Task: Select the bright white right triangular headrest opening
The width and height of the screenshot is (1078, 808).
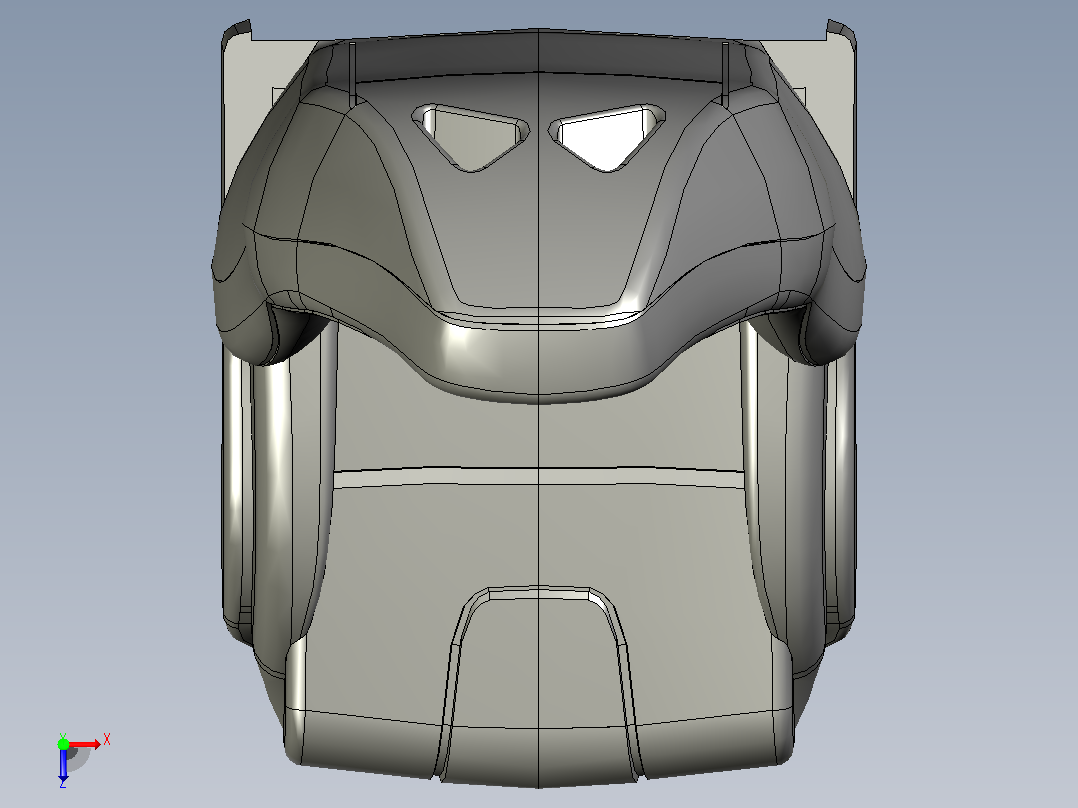Action: 606,137
